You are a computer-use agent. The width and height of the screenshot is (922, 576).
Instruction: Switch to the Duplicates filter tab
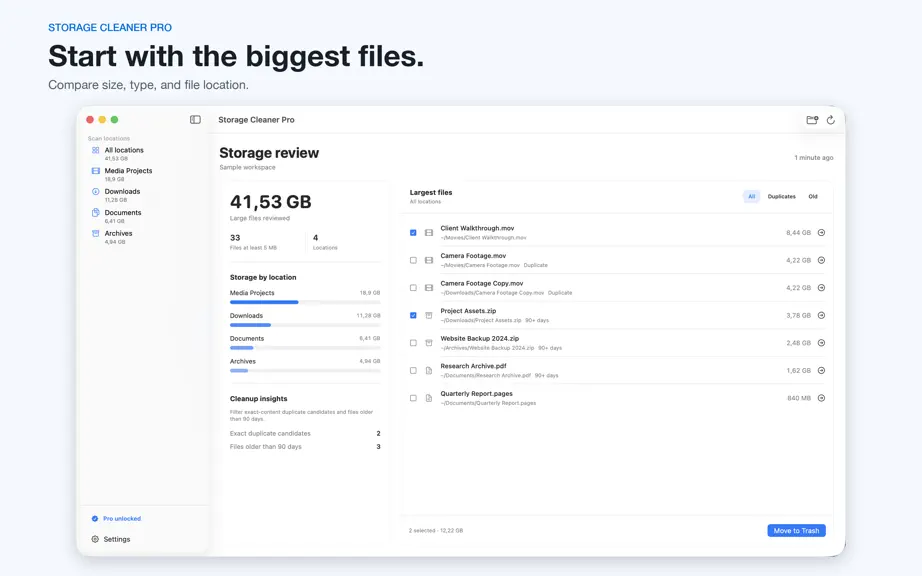coord(781,196)
